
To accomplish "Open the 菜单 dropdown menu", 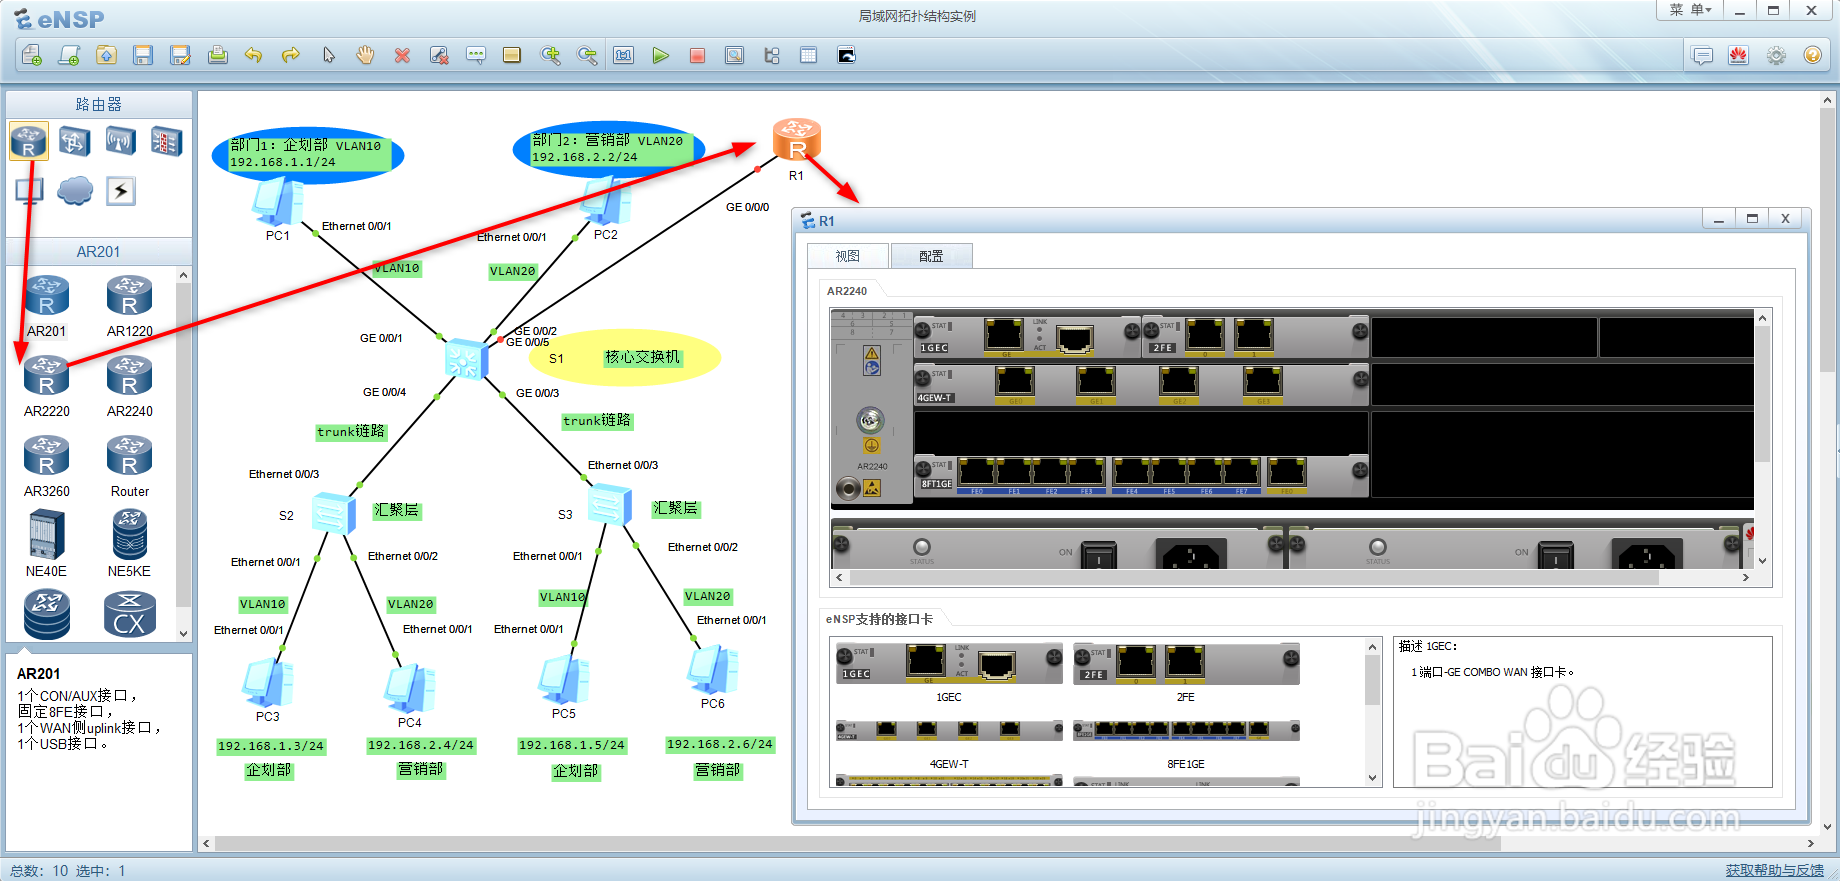I will click(x=1691, y=10).
